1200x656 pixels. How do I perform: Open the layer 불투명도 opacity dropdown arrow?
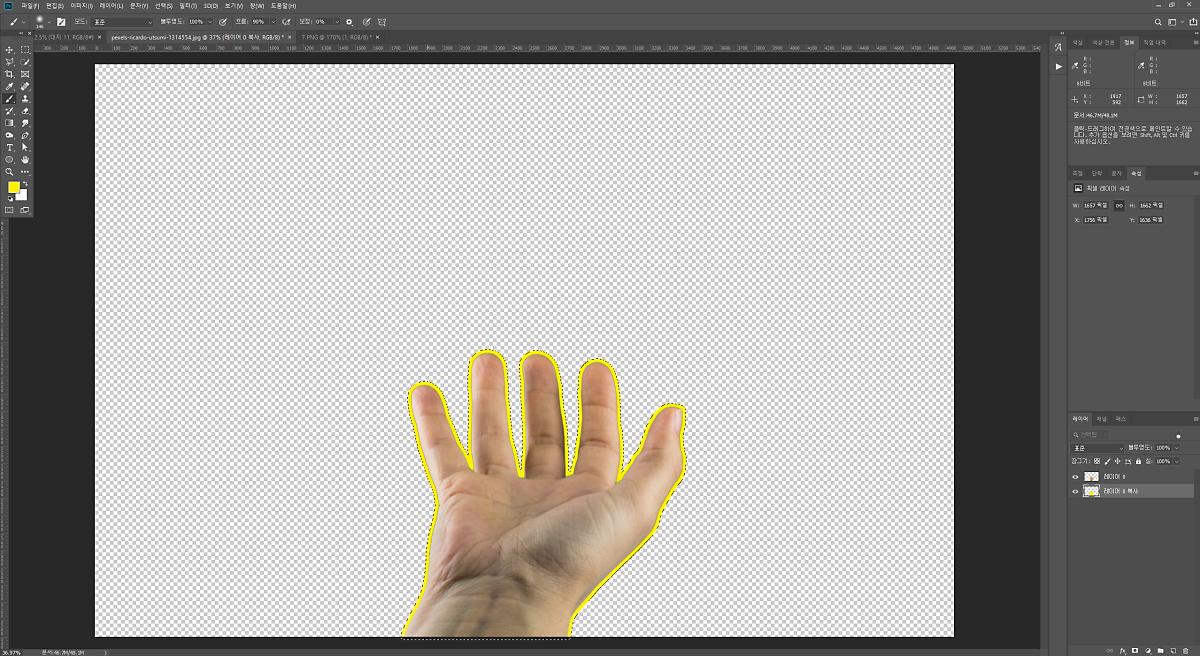tap(1176, 448)
